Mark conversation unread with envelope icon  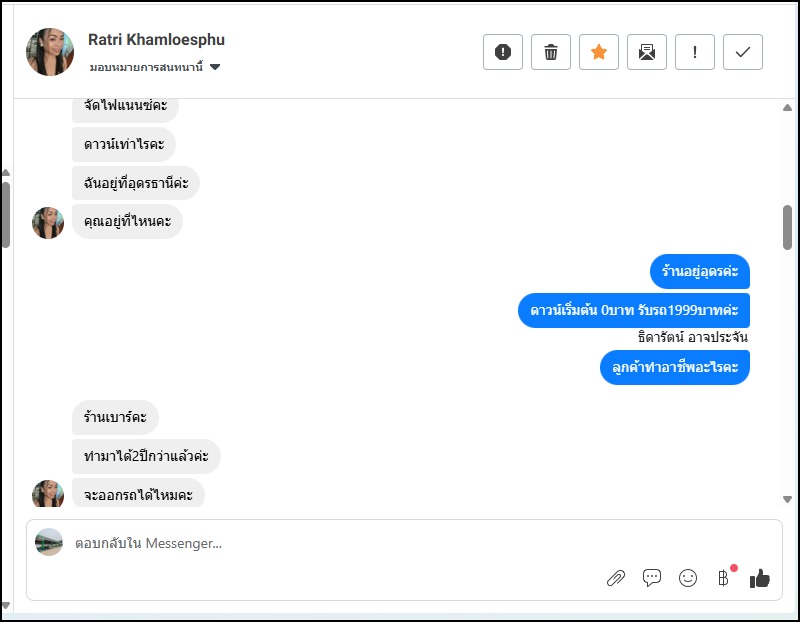647,52
